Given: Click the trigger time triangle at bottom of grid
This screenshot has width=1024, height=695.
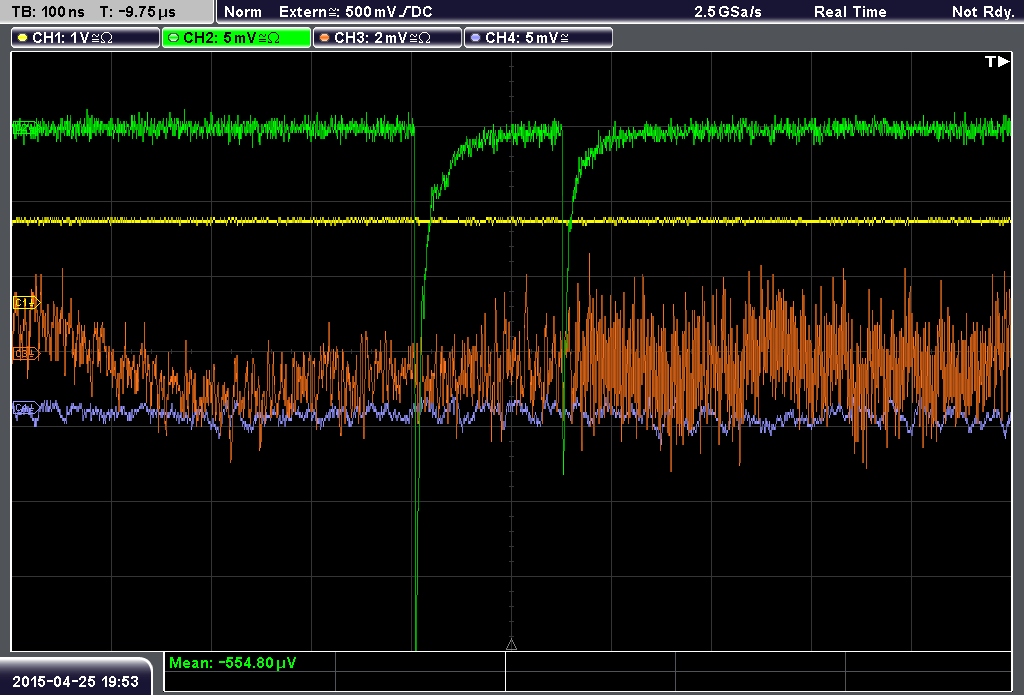Looking at the screenshot, I should [x=511, y=645].
